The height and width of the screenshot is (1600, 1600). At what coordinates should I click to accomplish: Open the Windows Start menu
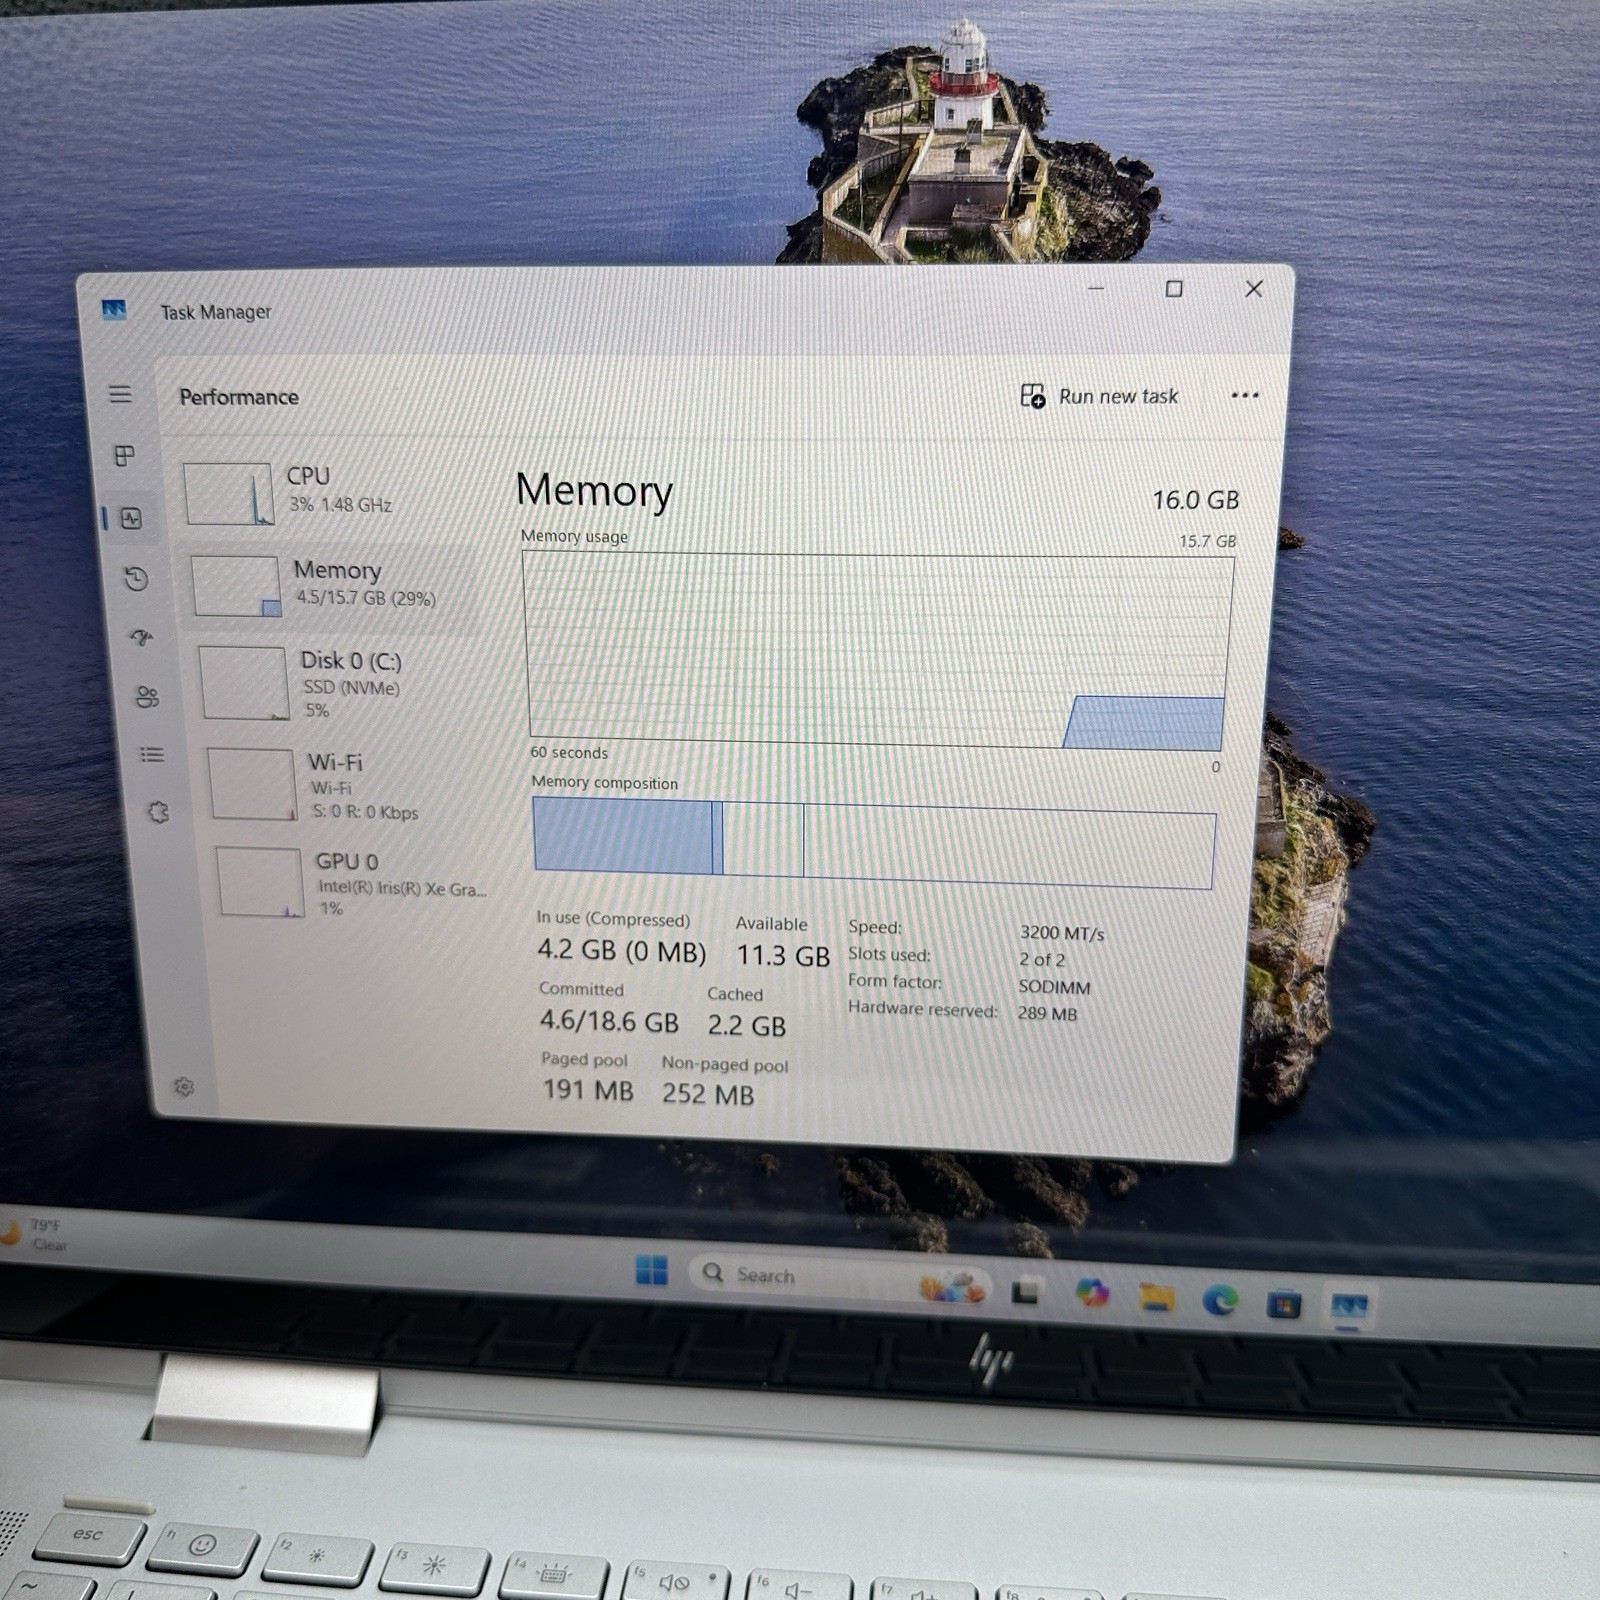(651, 1271)
